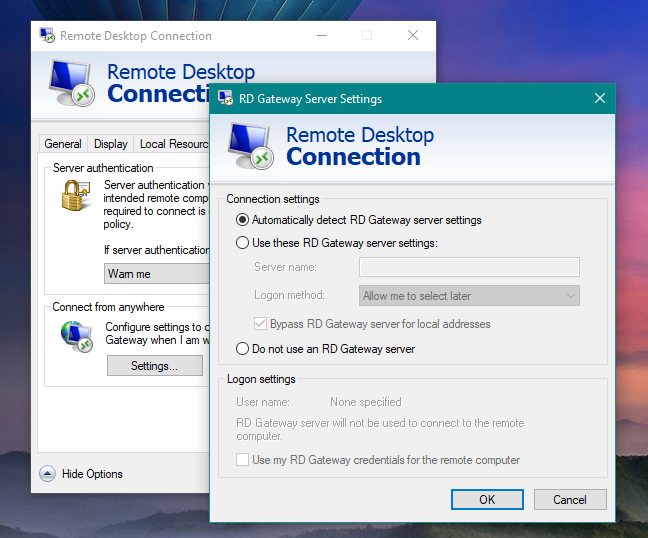Close the RD Gateway Server Settings dialog
648x538 pixels.
[600, 98]
